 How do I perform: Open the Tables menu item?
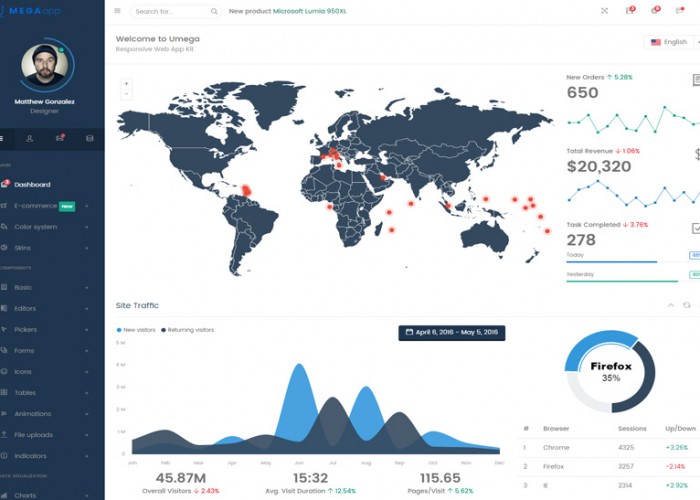coord(25,393)
